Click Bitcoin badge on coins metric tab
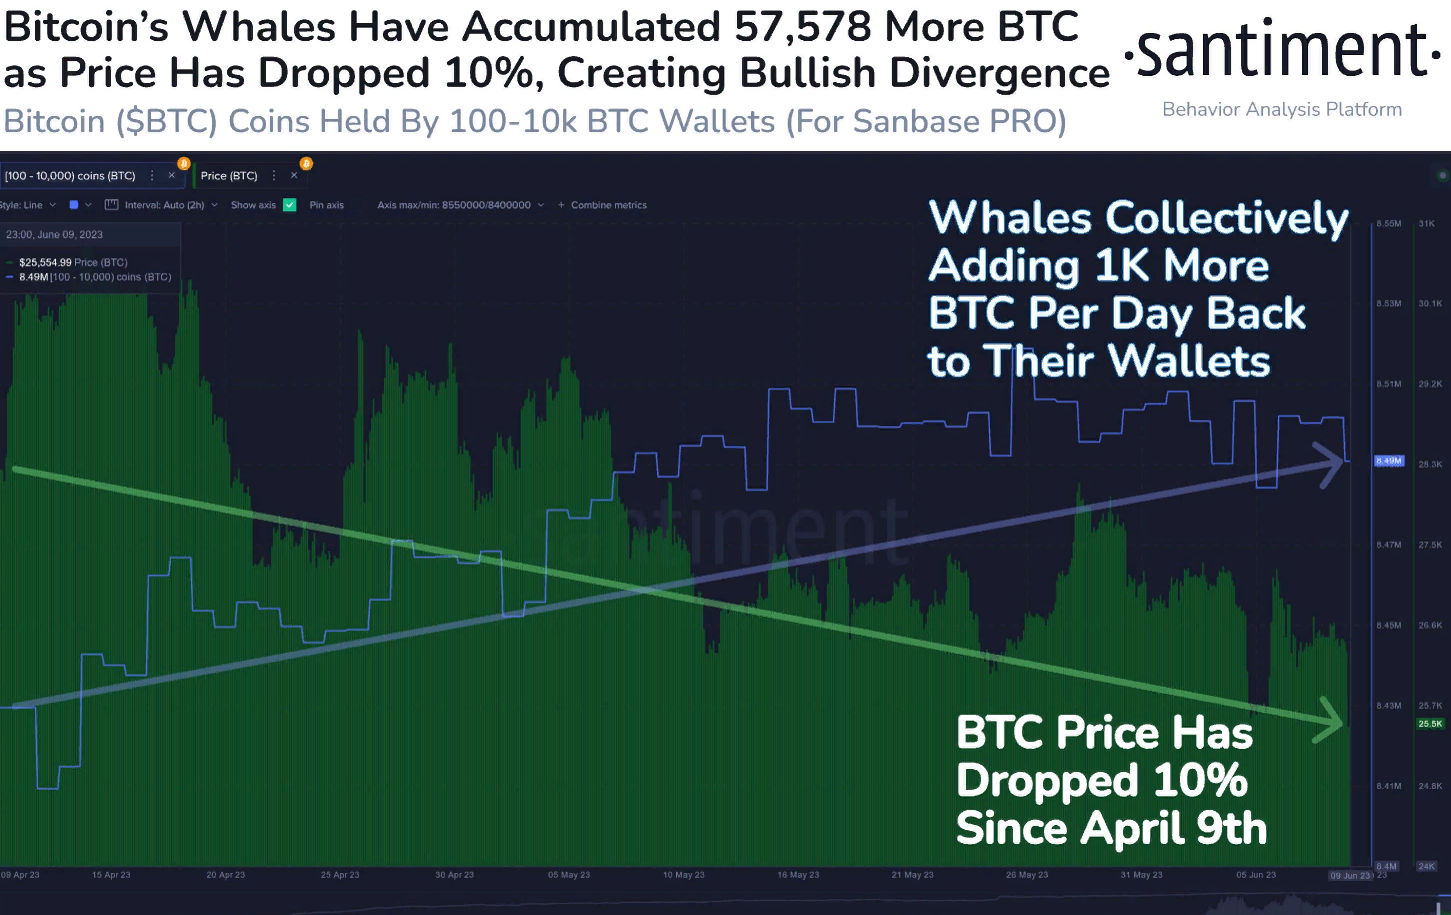Image resolution: width=1451 pixels, height=915 pixels. coord(183,163)
